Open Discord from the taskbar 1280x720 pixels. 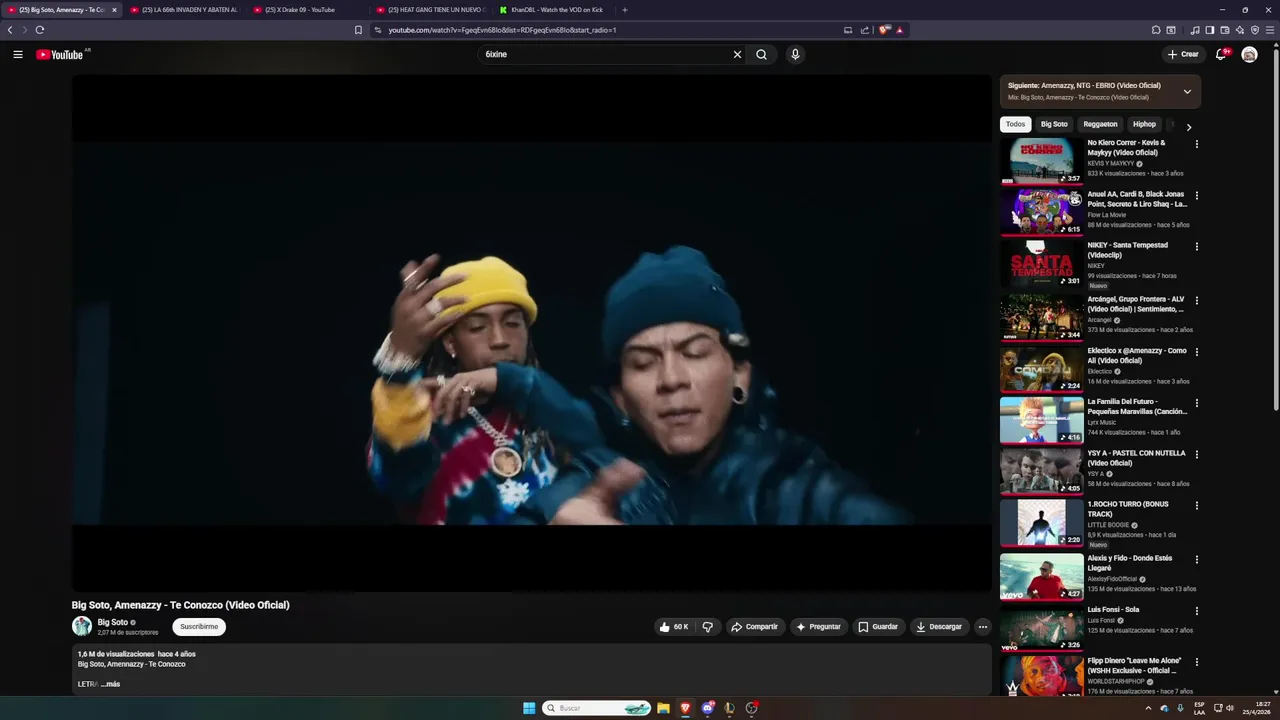tap(708, 708)
